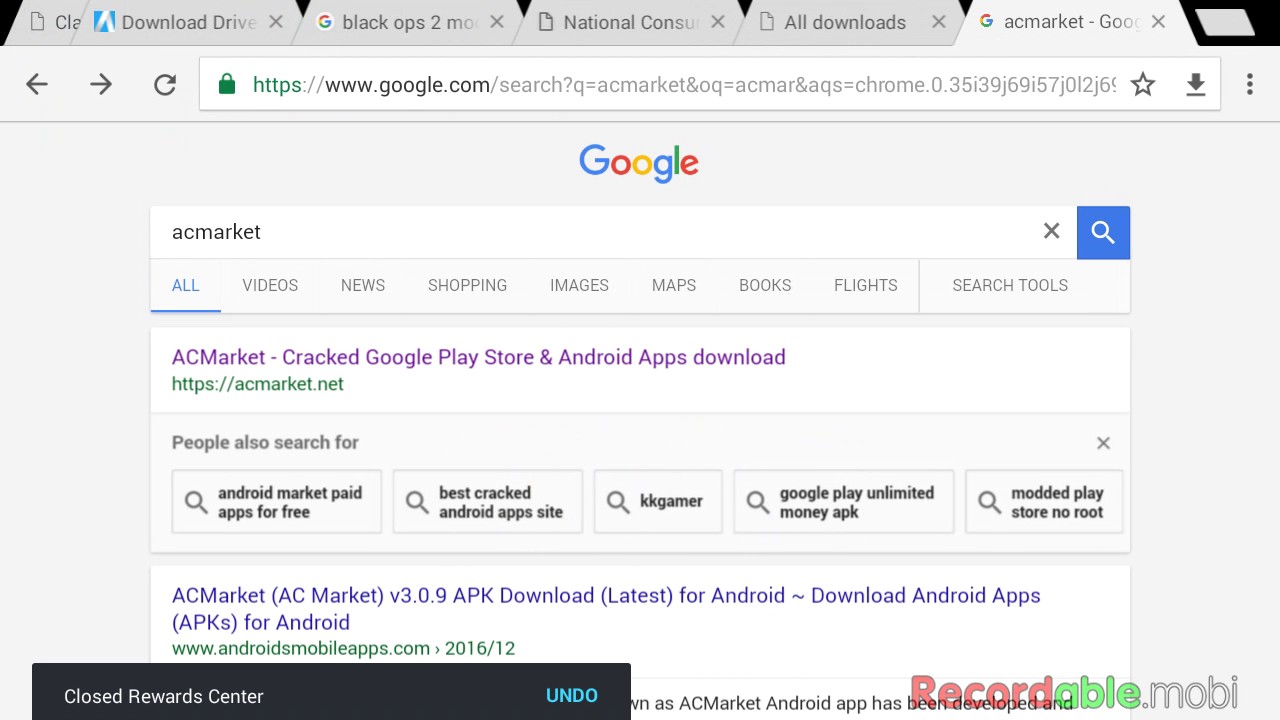Open SEARCH TOOLS options
The height and width of the screenshot is (720, 1280).
[x=1010, y=285]
